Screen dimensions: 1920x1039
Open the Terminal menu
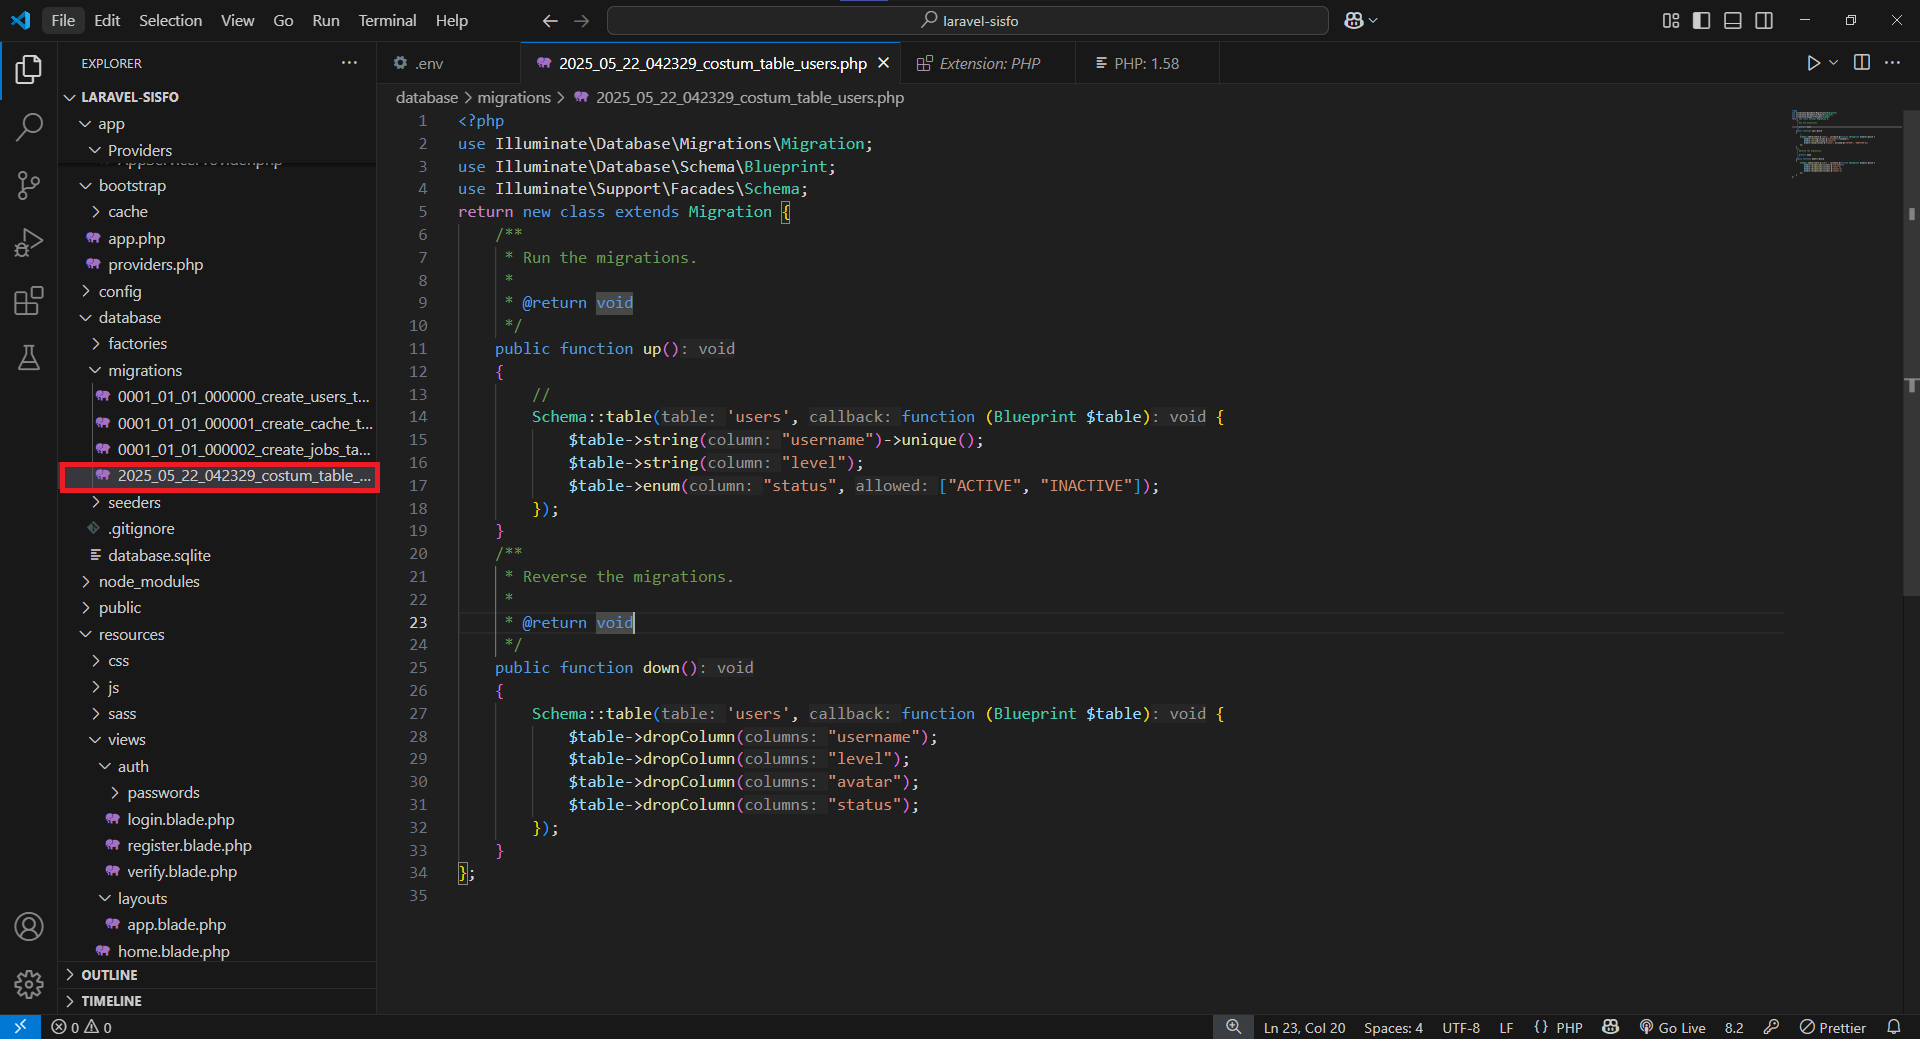(x=386, y=20)
